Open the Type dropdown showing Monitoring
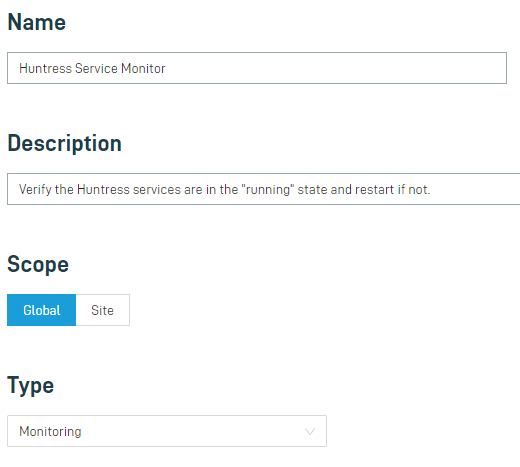The width and height of the screenshot is (520, 467). coord(167,431)
